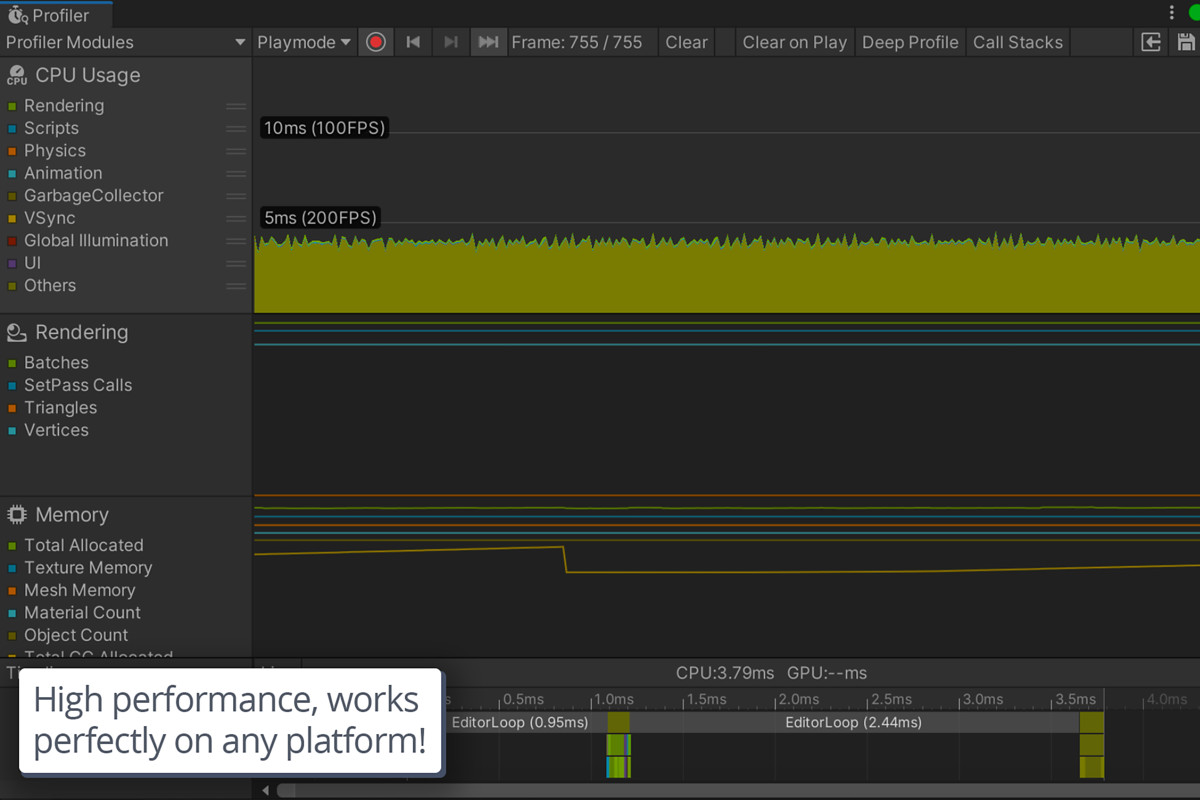Click the reorder handle on the Animation row

[x=236, y=173]
